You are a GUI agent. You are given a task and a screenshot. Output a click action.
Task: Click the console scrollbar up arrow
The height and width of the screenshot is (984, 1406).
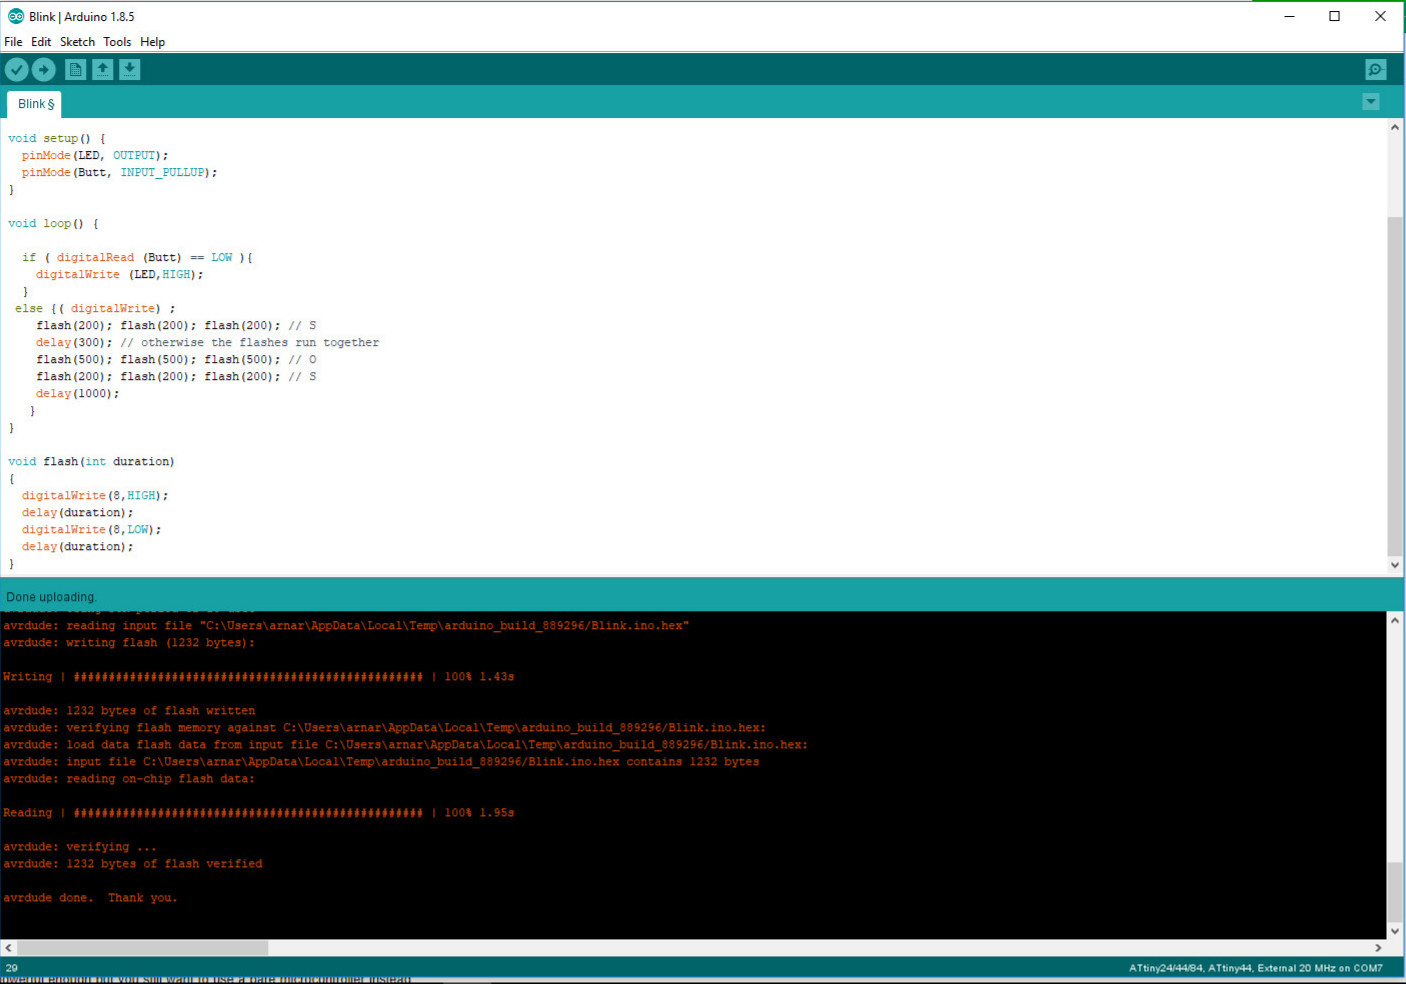point(1395,620)
